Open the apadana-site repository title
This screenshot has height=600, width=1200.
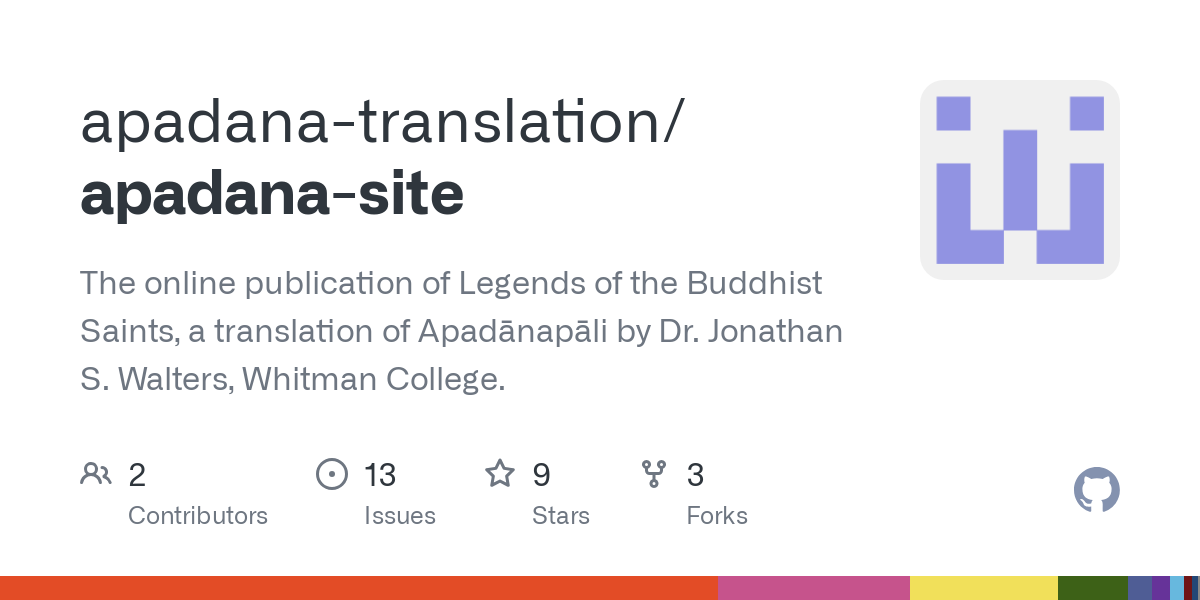pyautogui.click(x=272, y=194)
